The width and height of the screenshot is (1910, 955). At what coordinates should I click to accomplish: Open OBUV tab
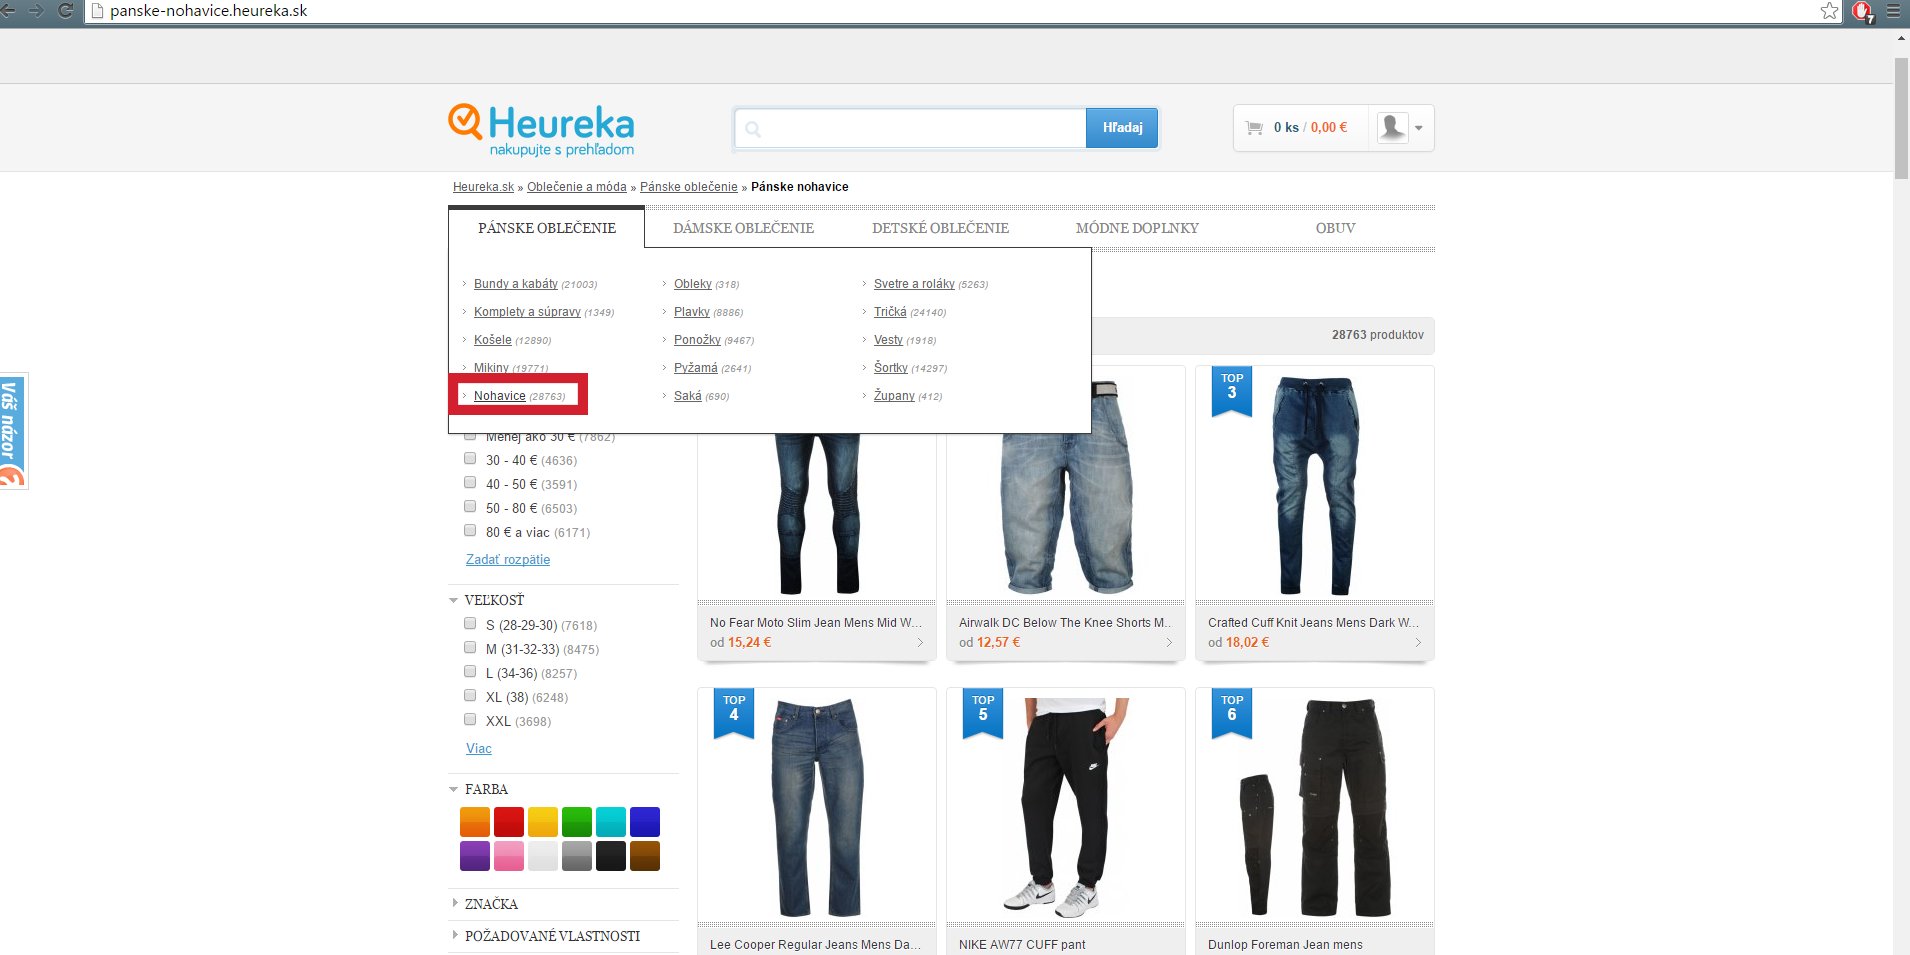point(1335,228)
